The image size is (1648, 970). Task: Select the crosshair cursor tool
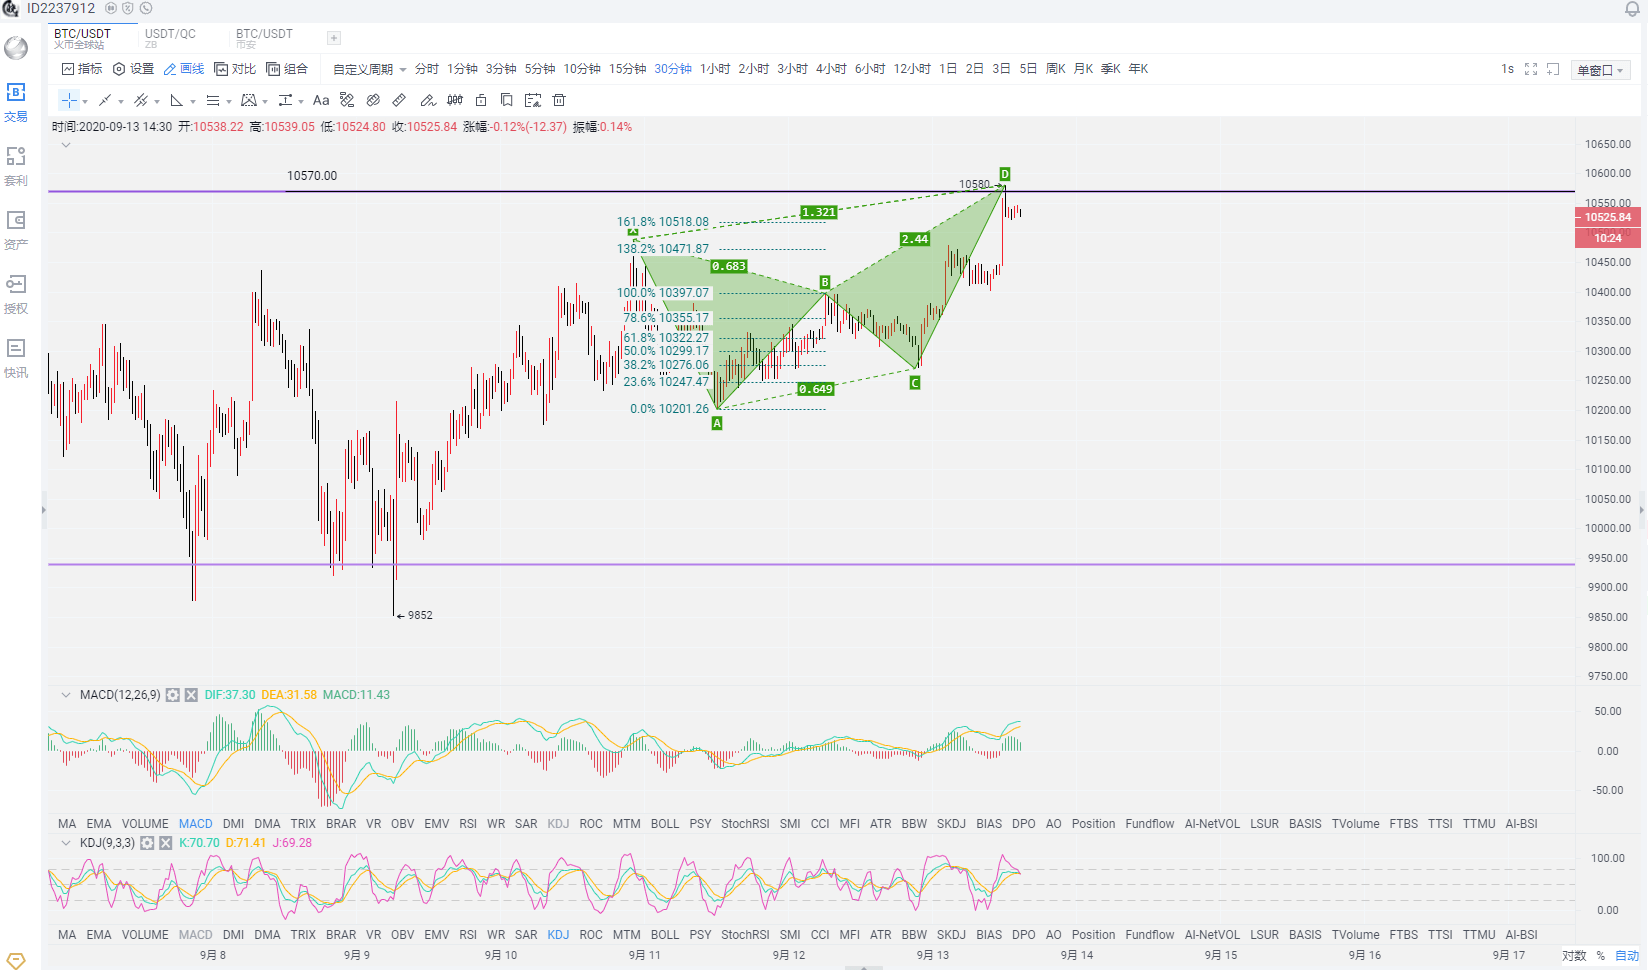pyautogui.click(x=69, y=100)
